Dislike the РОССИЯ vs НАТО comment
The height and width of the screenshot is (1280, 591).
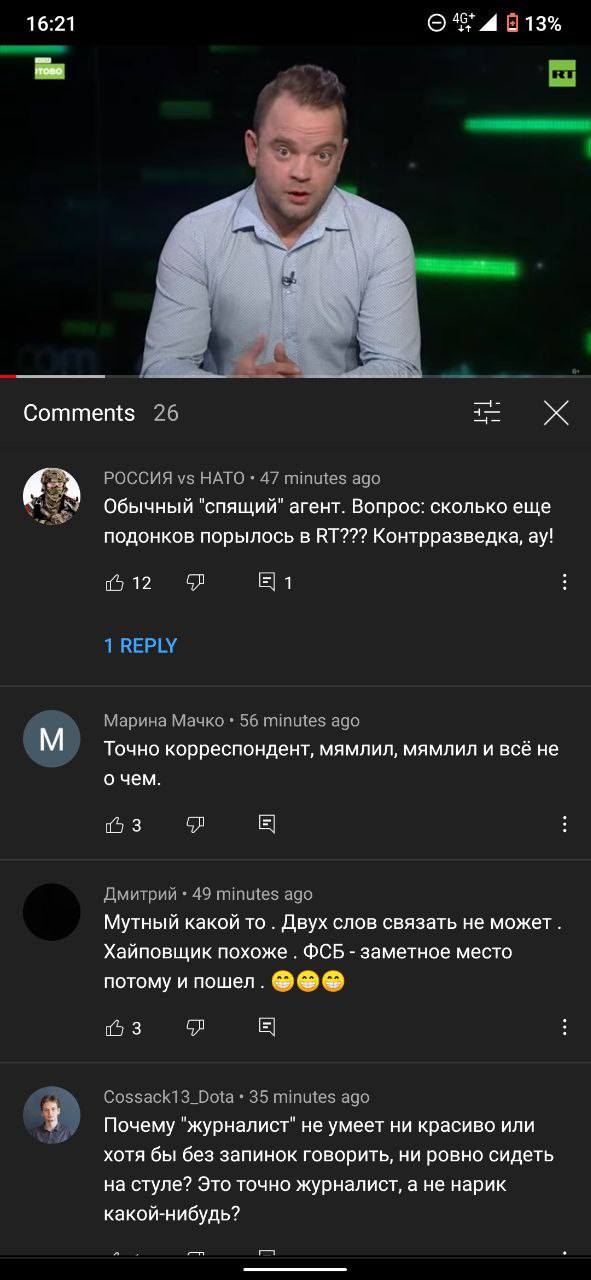point(196,582)
